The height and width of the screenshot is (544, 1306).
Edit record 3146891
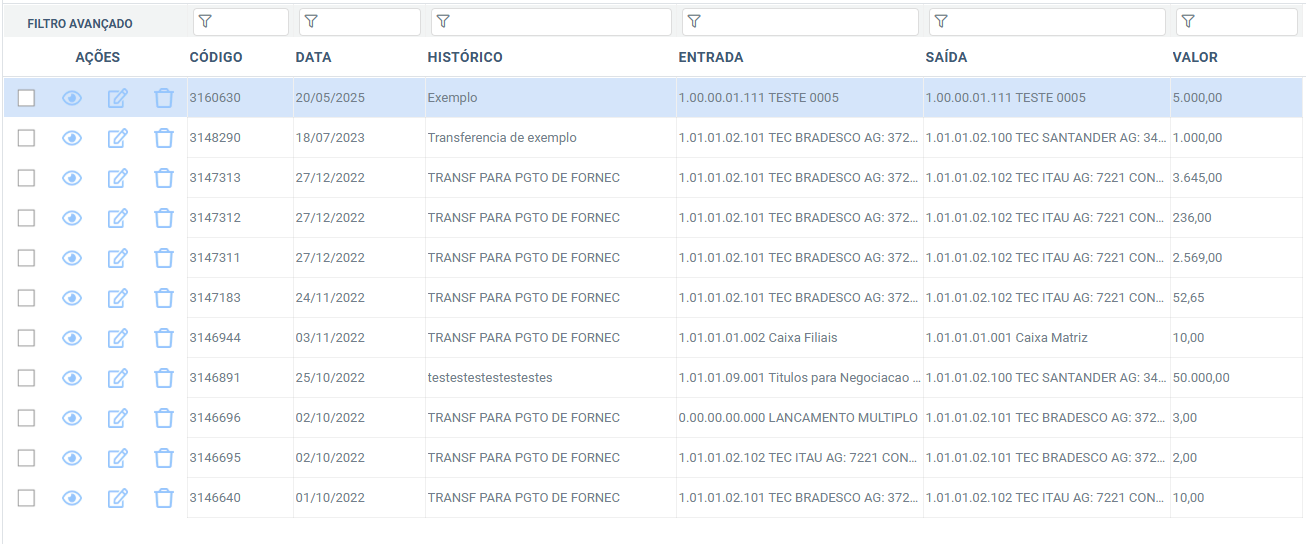(x=118, y=378)
